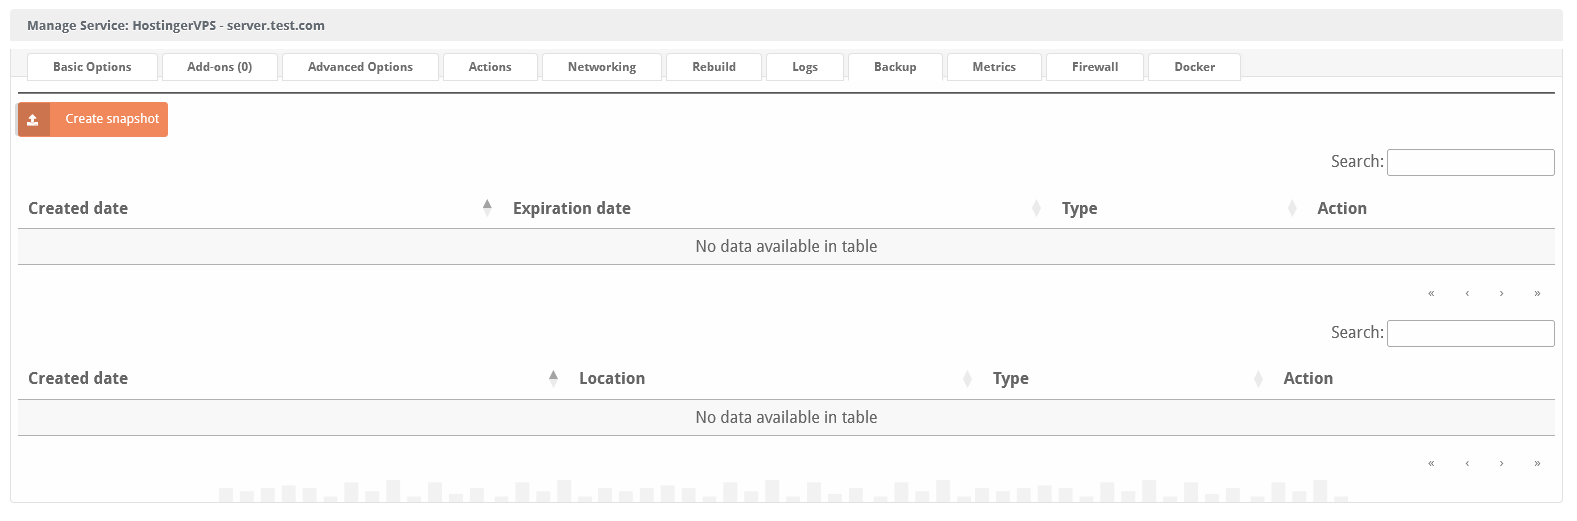Click the upload icon on Create snapshot
This screenshot has width=1577, height=521.
[33, 119]
